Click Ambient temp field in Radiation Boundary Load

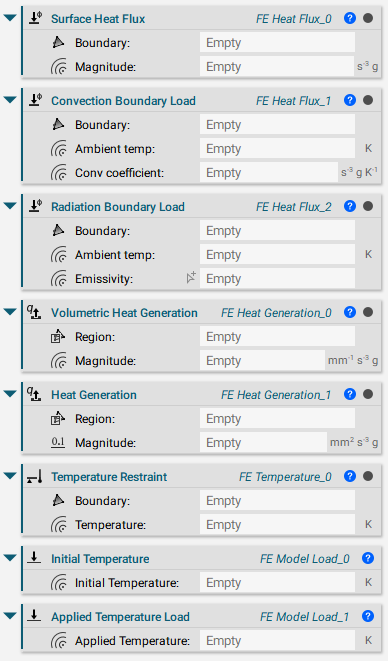[x=277, y=255]
